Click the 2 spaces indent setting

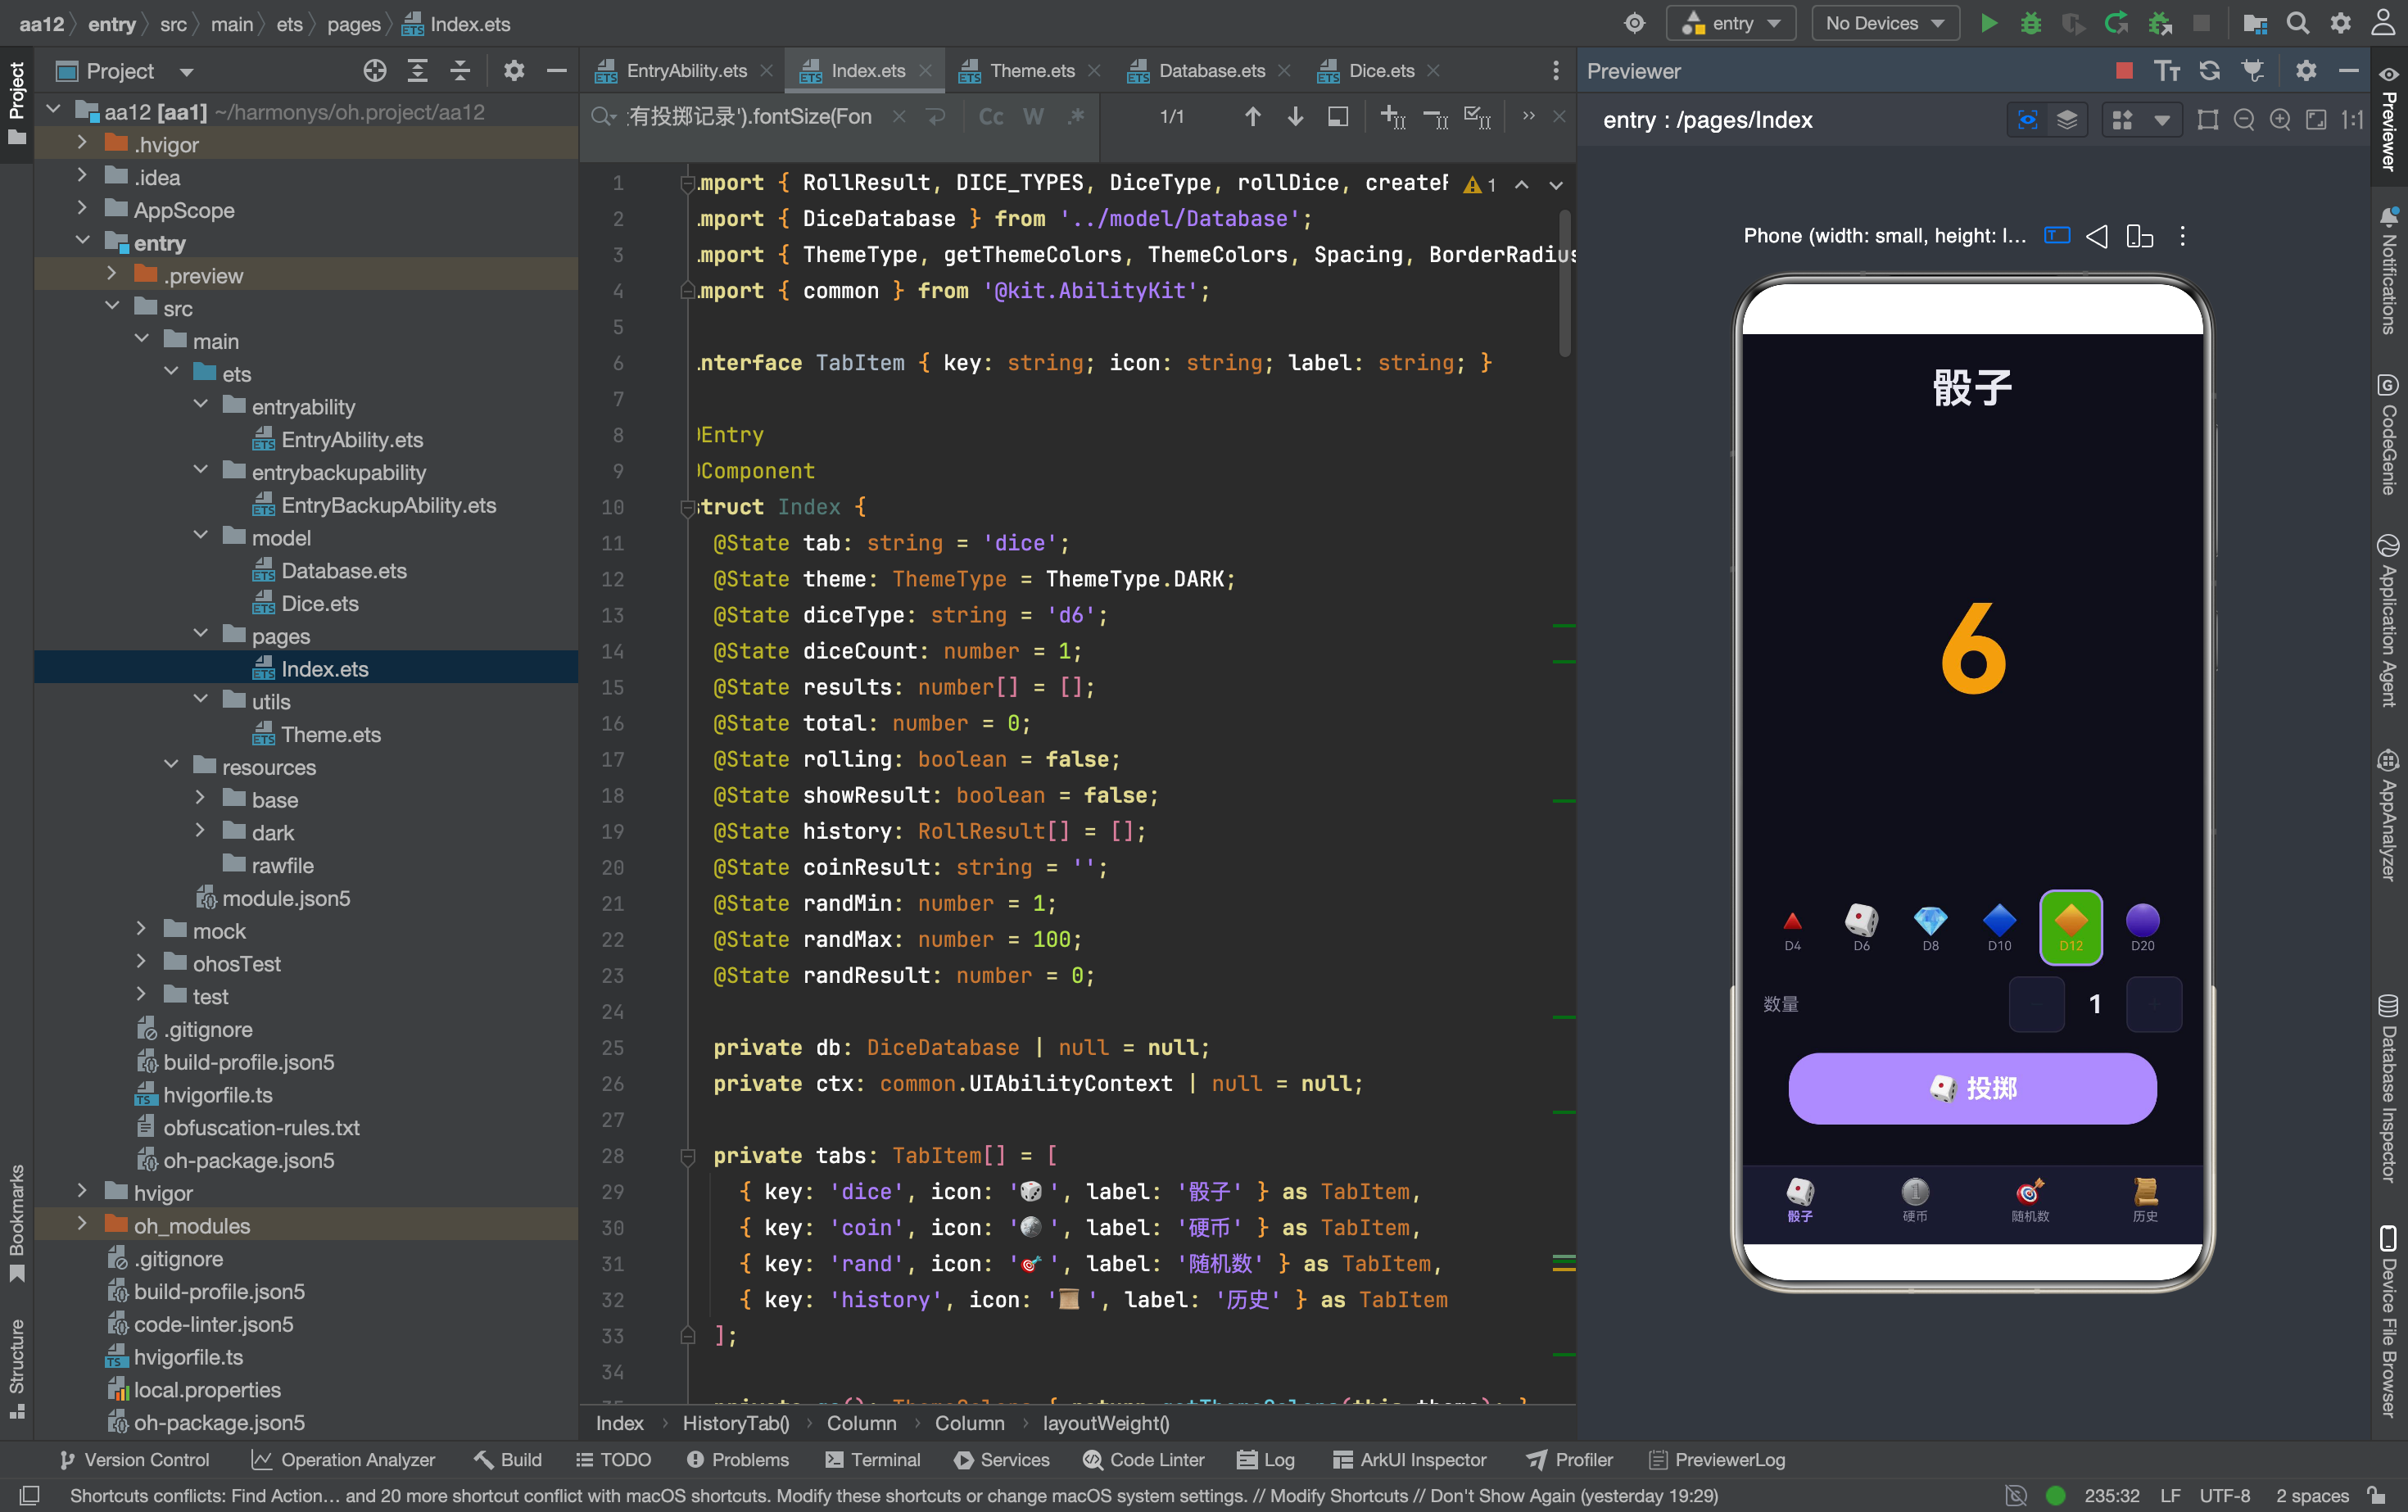point(2312,1496)
